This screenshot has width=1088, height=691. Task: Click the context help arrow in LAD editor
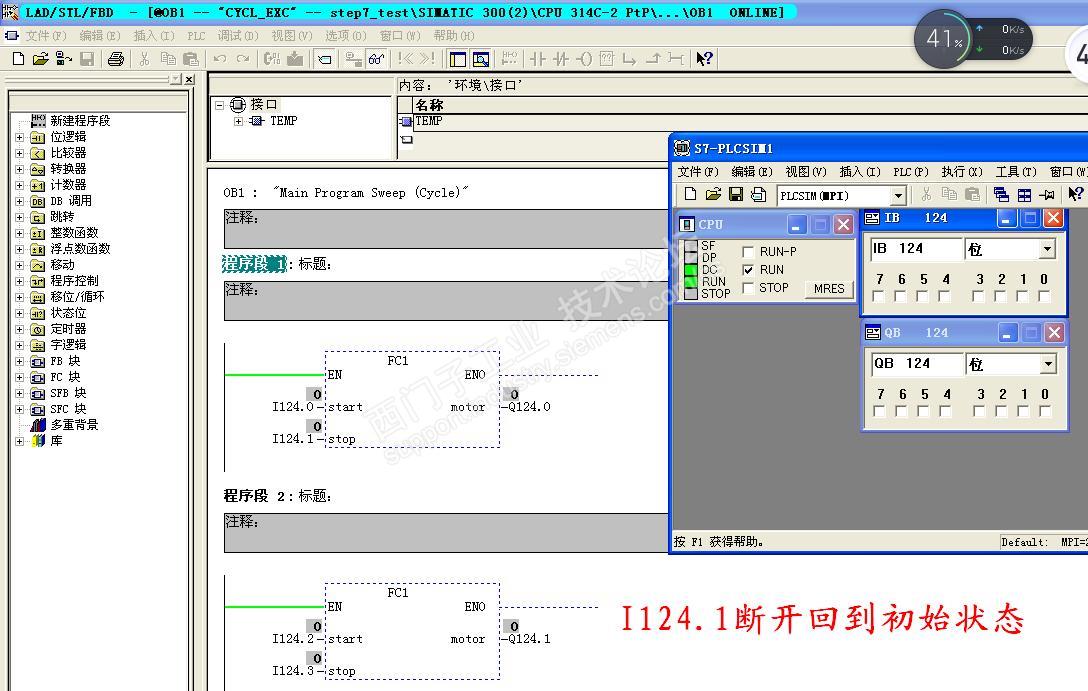click(704, 59)
